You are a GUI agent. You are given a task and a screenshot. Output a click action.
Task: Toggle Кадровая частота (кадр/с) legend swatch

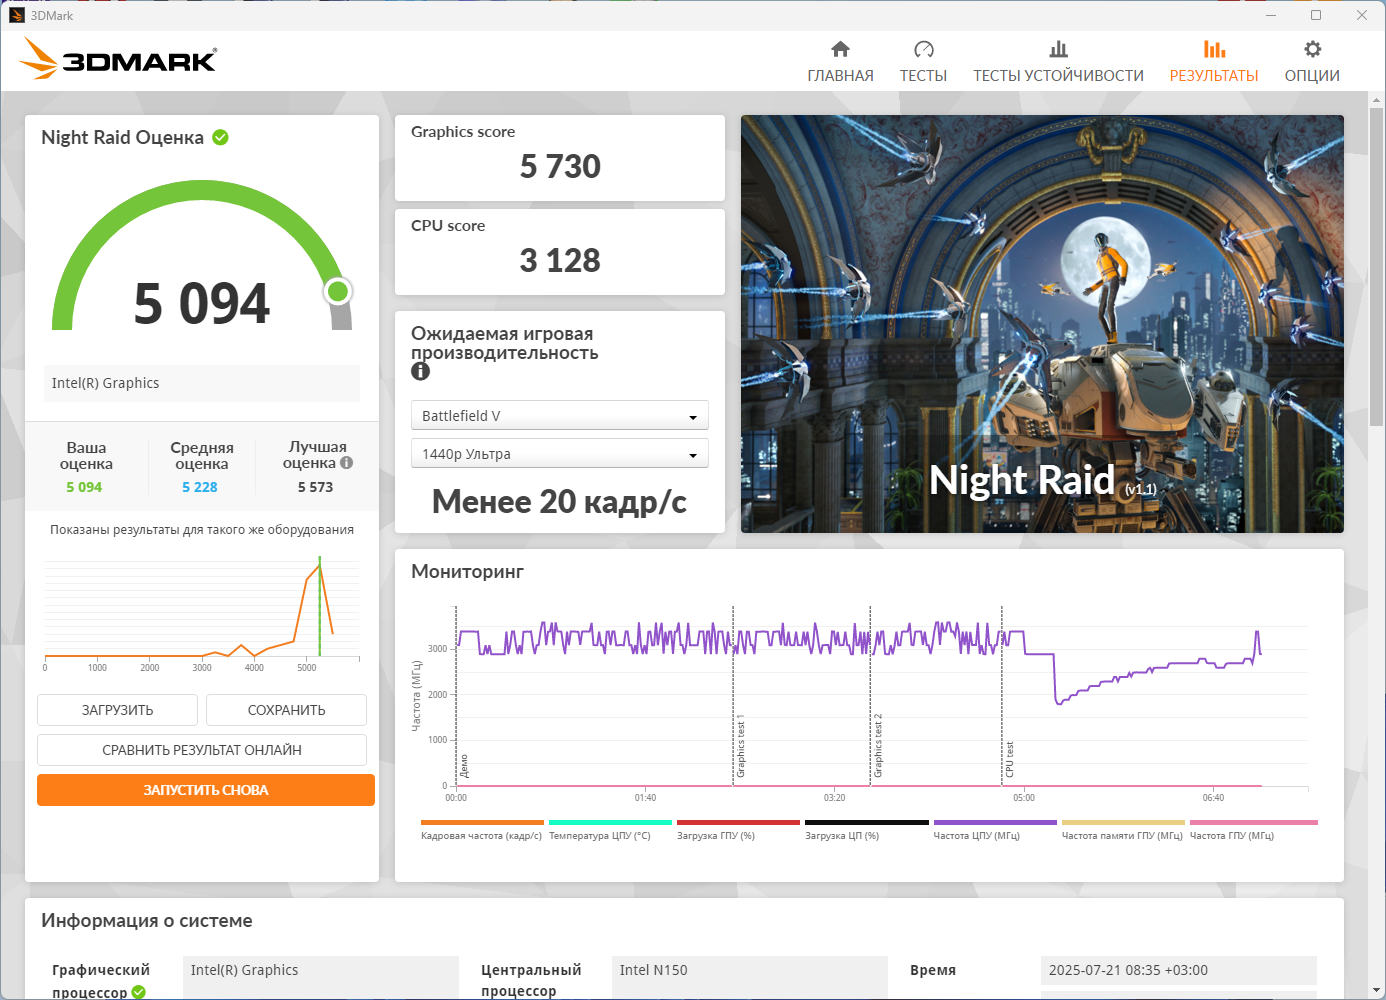coord(482,823)
